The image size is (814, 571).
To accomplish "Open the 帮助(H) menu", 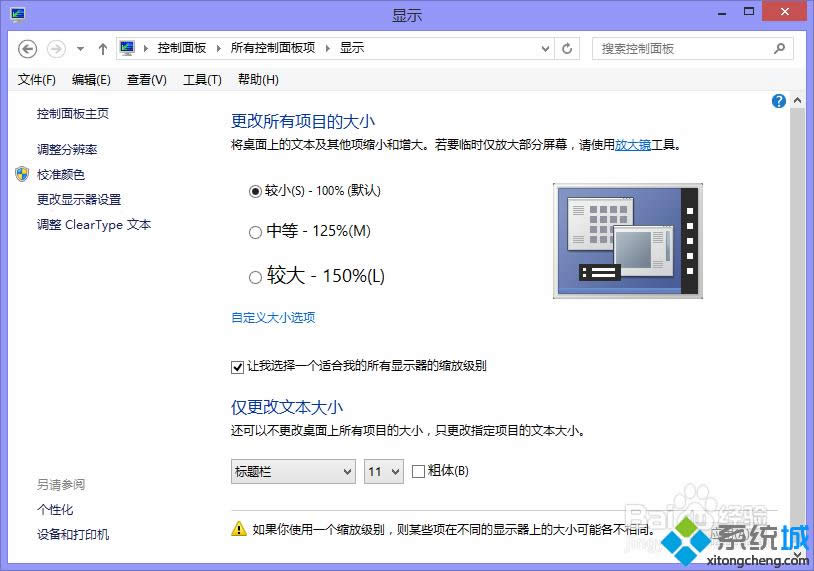I will tap(258, 79).
